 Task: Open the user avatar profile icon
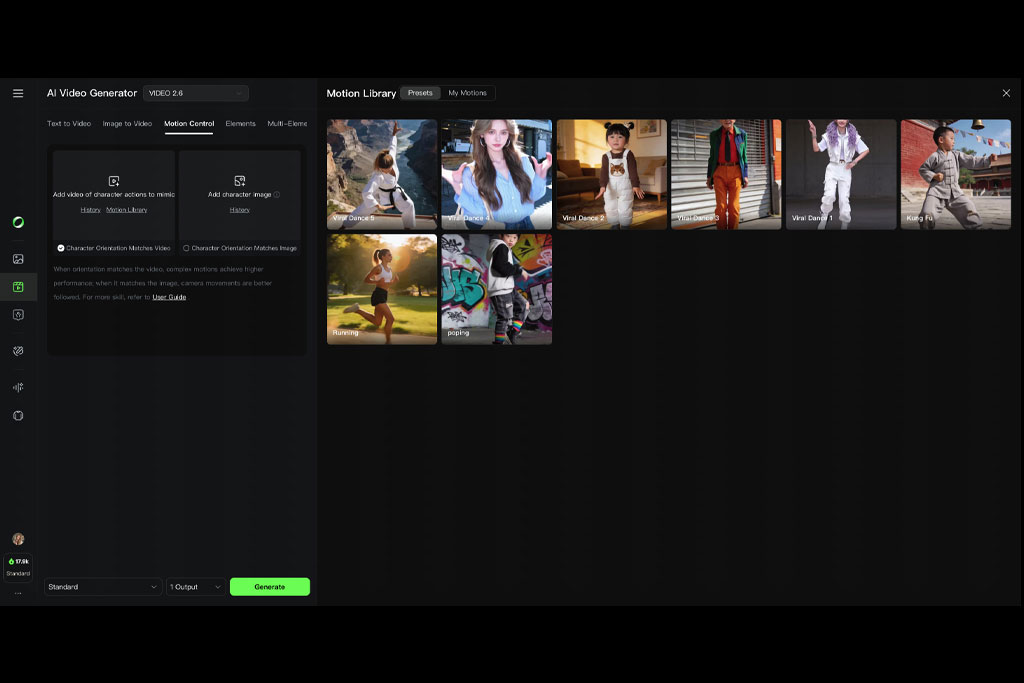point(18,539)
